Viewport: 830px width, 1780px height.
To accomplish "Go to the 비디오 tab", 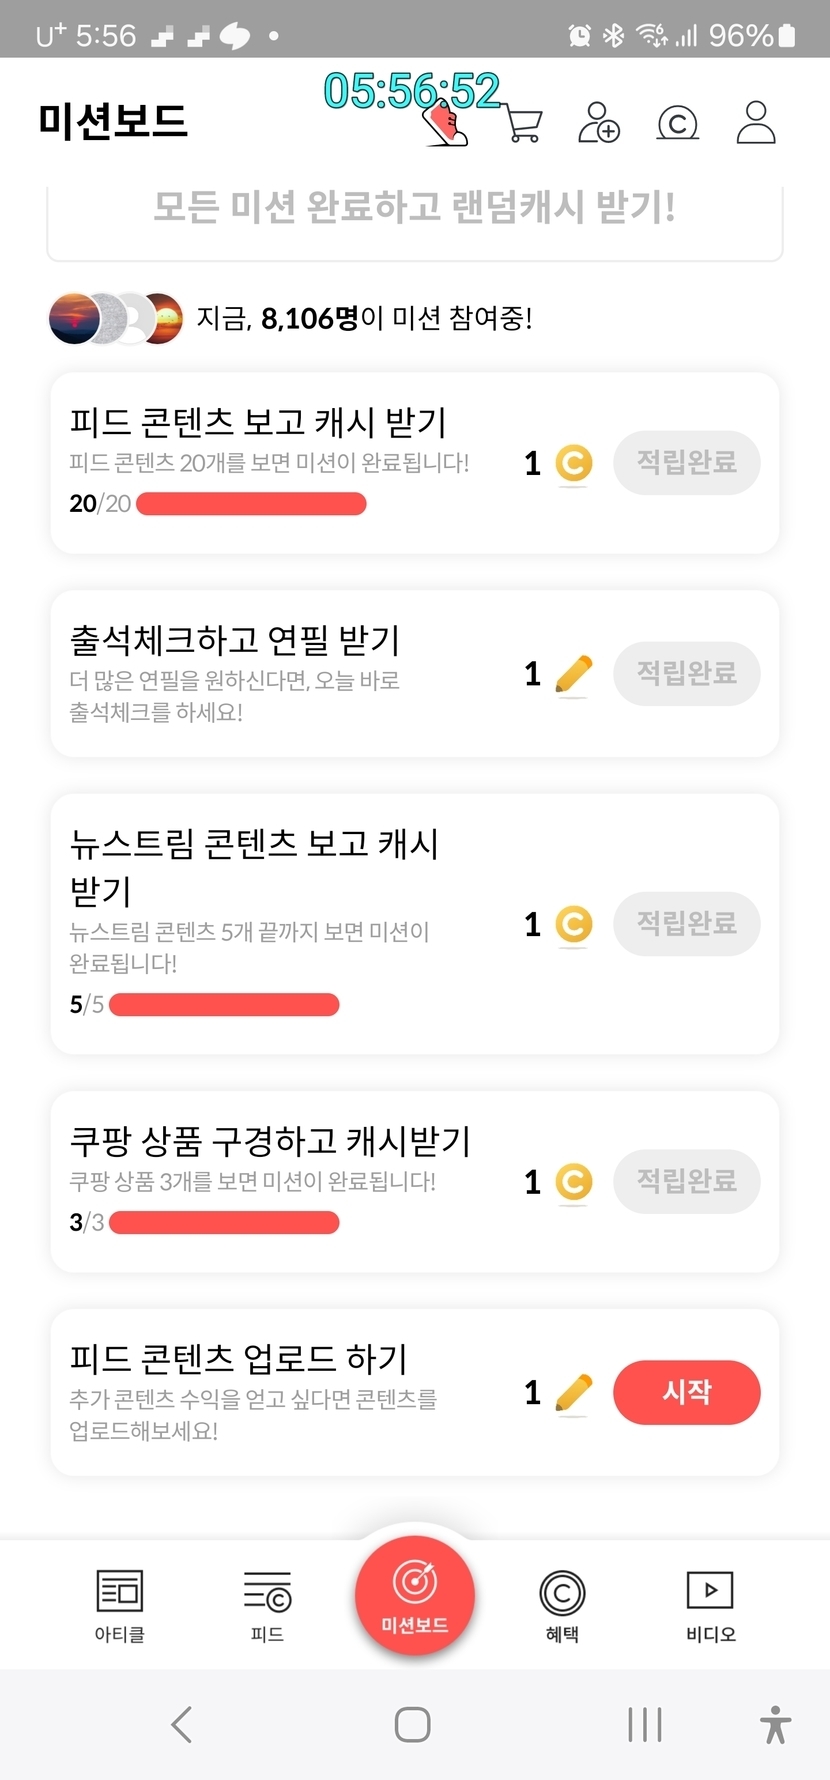I will pos(710,1605).
